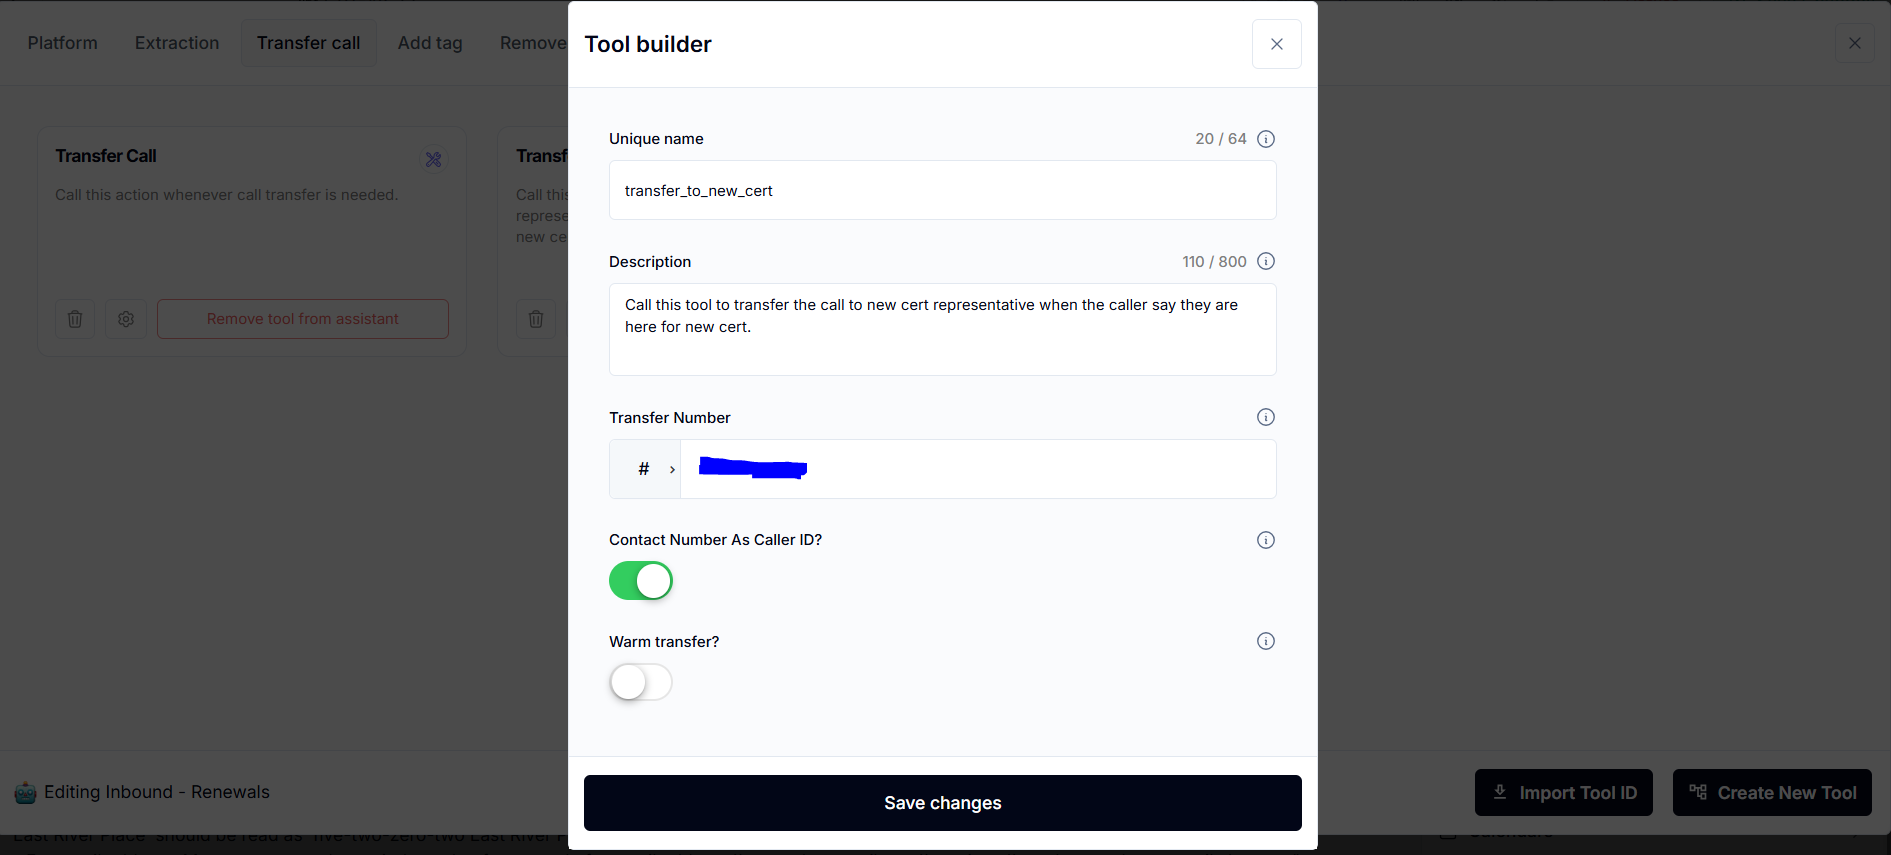Click the Unique name info icon
The image size is (1891, 855).
[x=1265, y=139]
